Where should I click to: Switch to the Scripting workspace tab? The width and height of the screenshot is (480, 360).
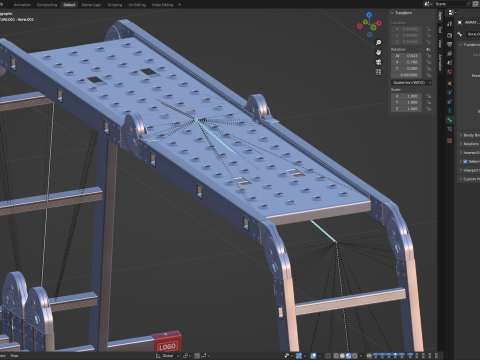[115, 5]
